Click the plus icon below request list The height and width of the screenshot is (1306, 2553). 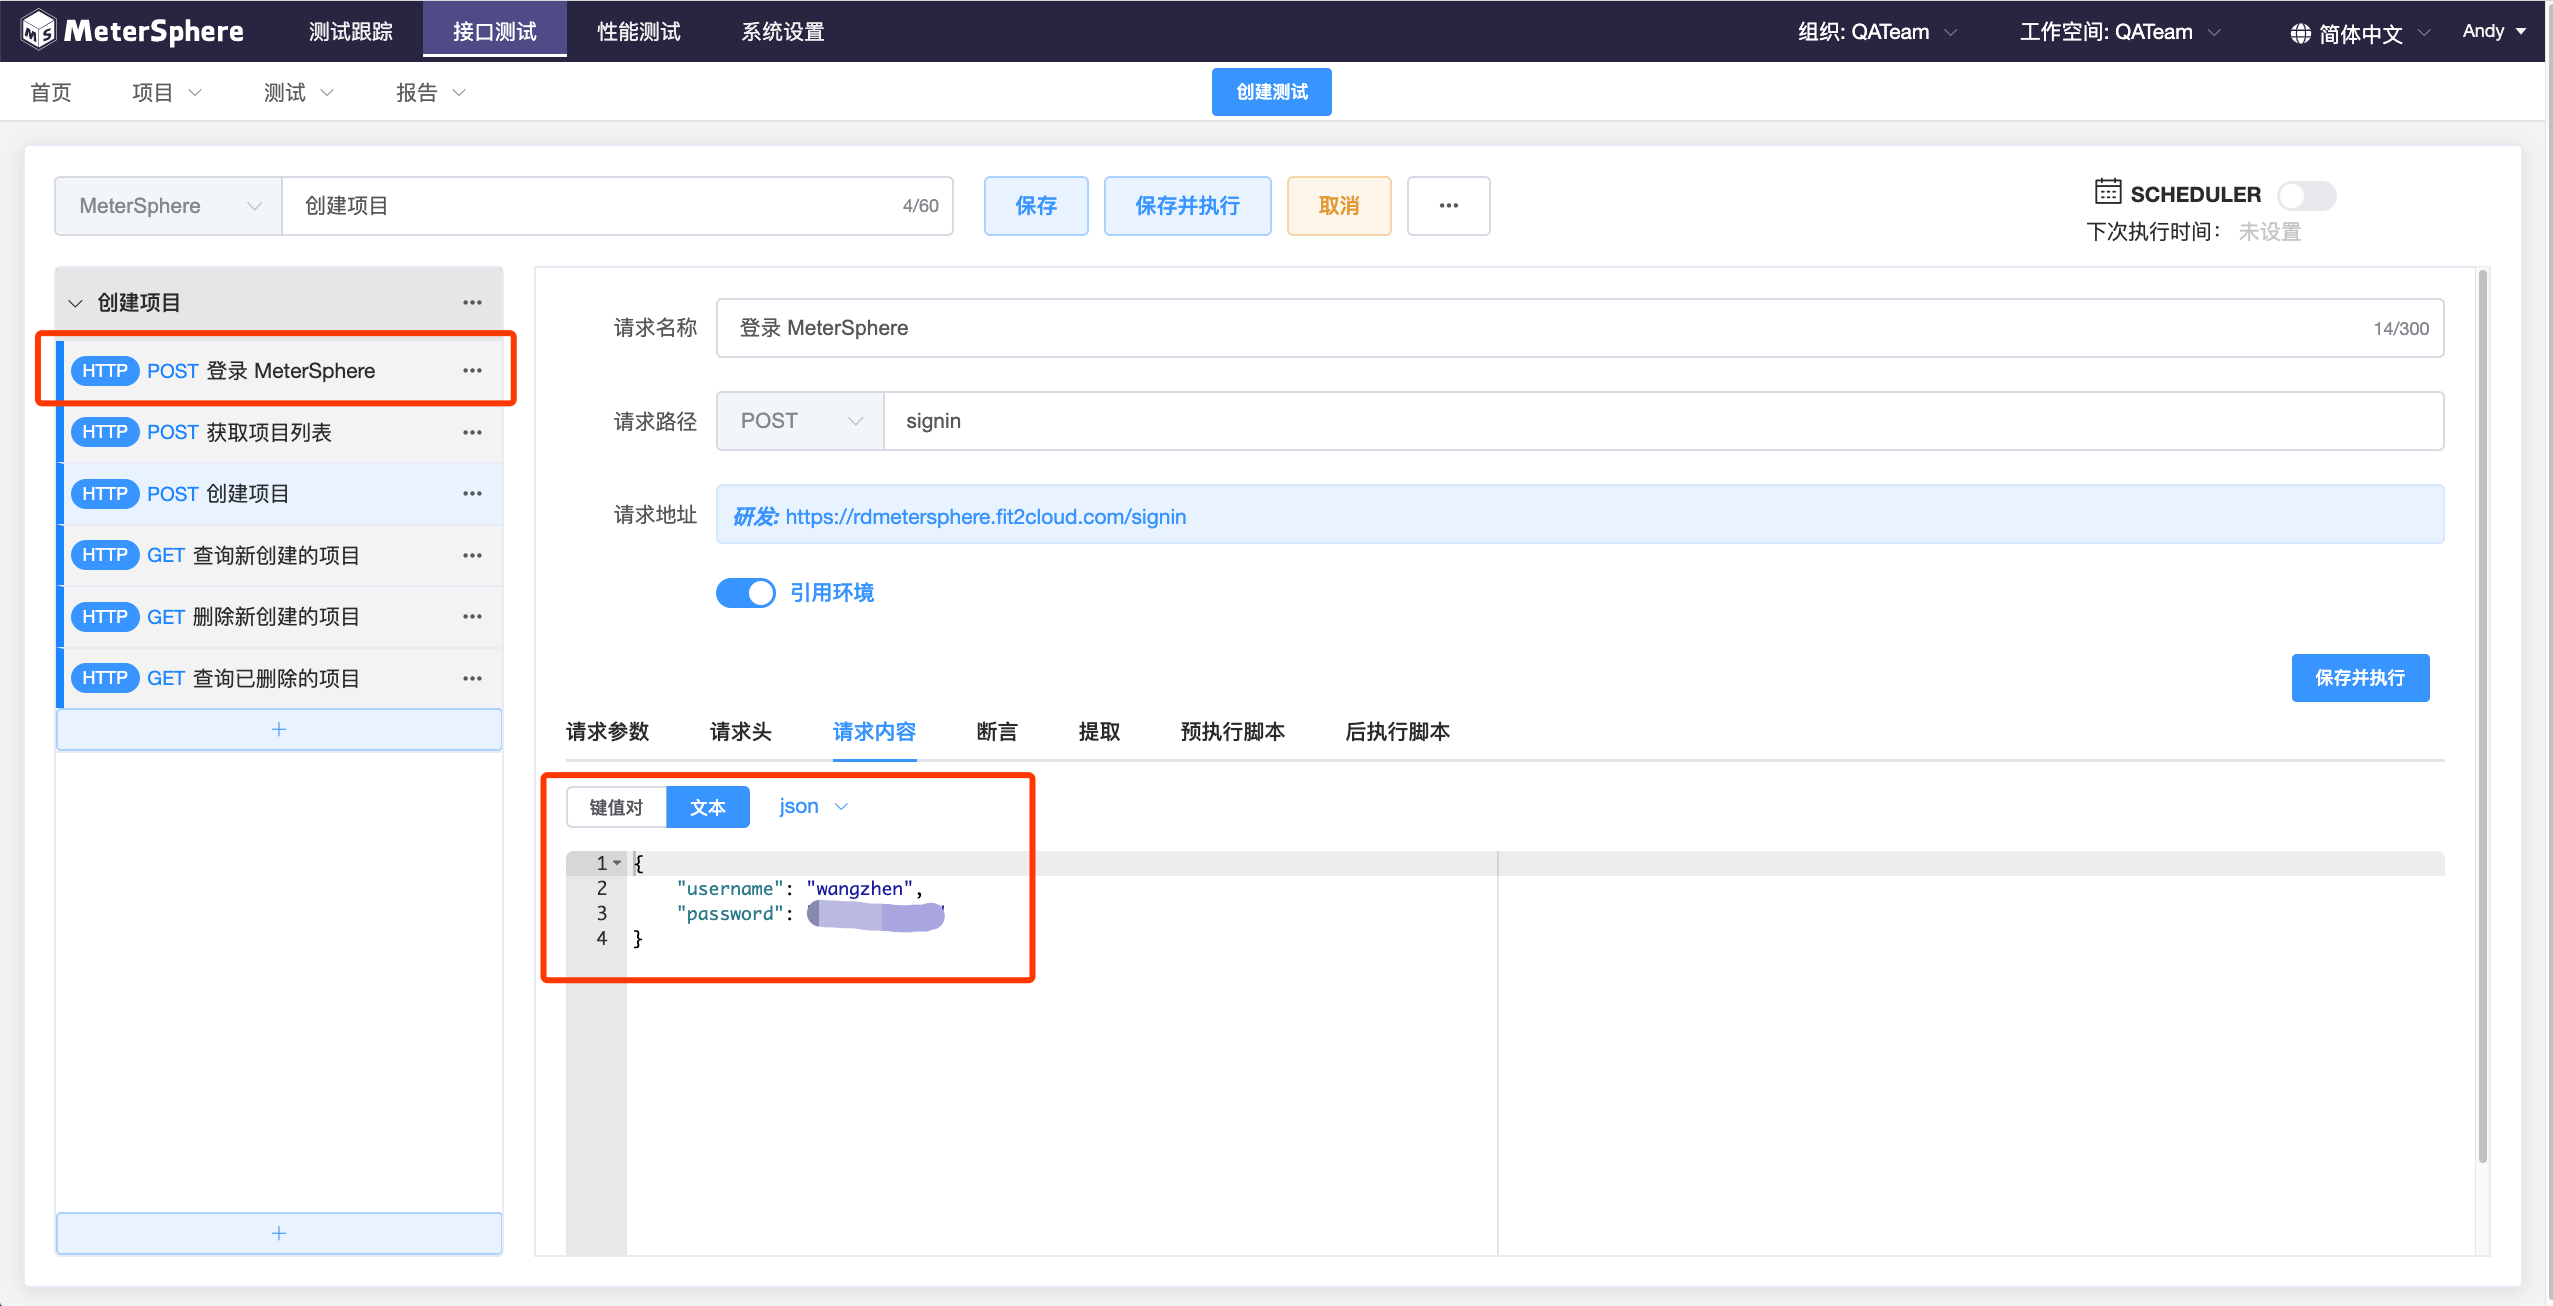(279, 729)
